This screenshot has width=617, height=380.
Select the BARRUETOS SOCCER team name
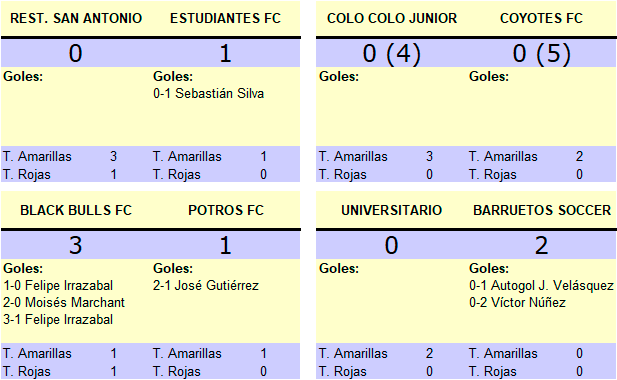(x=542, y=210)
